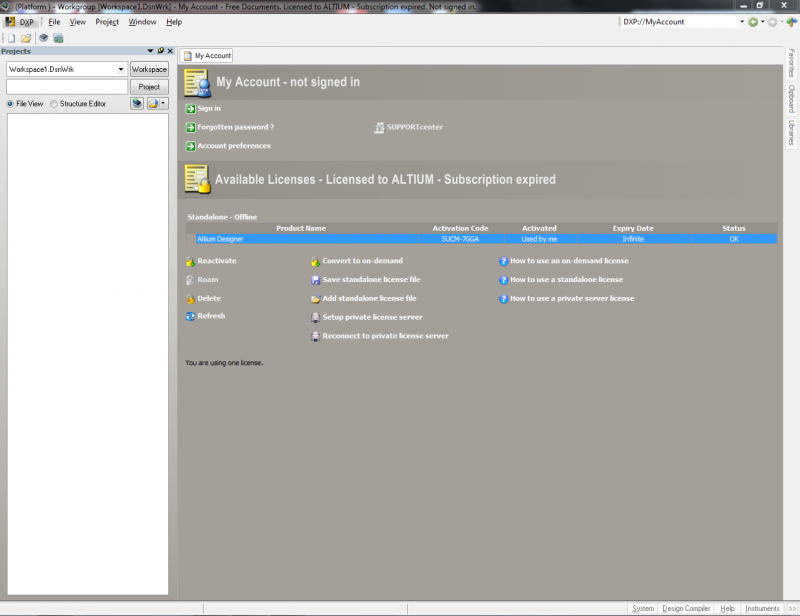Expand the folder display options arrow
Screen dimensions: 800x616
(163, 104)
